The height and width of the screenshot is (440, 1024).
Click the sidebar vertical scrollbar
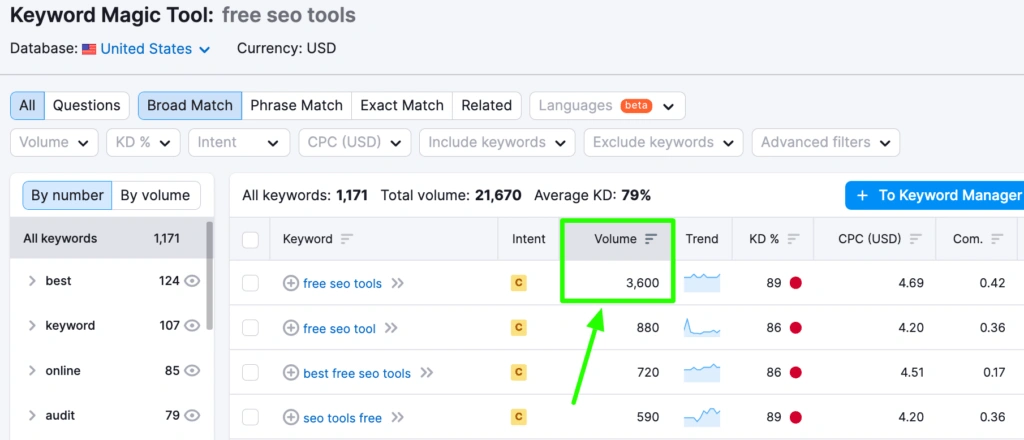pos(209,275)
